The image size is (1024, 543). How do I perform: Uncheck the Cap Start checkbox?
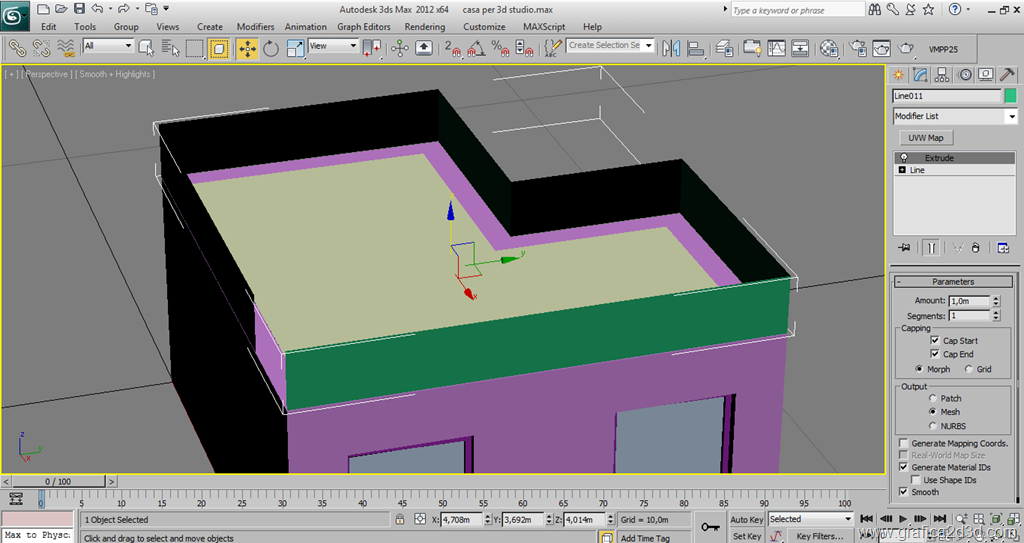click(x=934, y=341)
